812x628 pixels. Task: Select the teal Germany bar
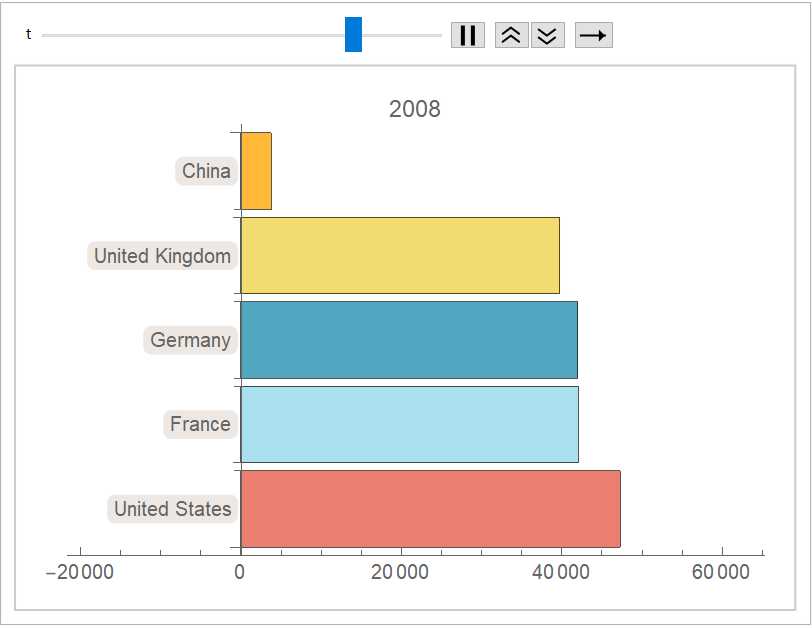click(409, 340)
